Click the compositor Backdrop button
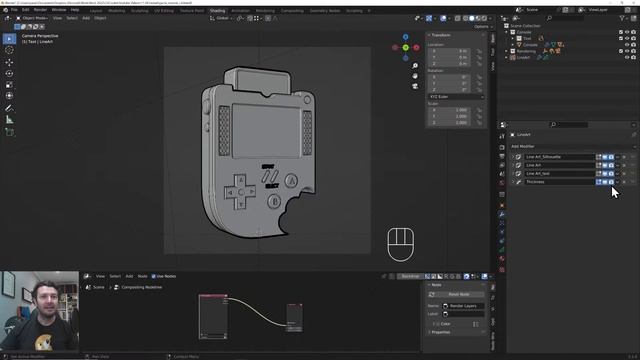This screenshot has height=360, width=640. point(410,277)
